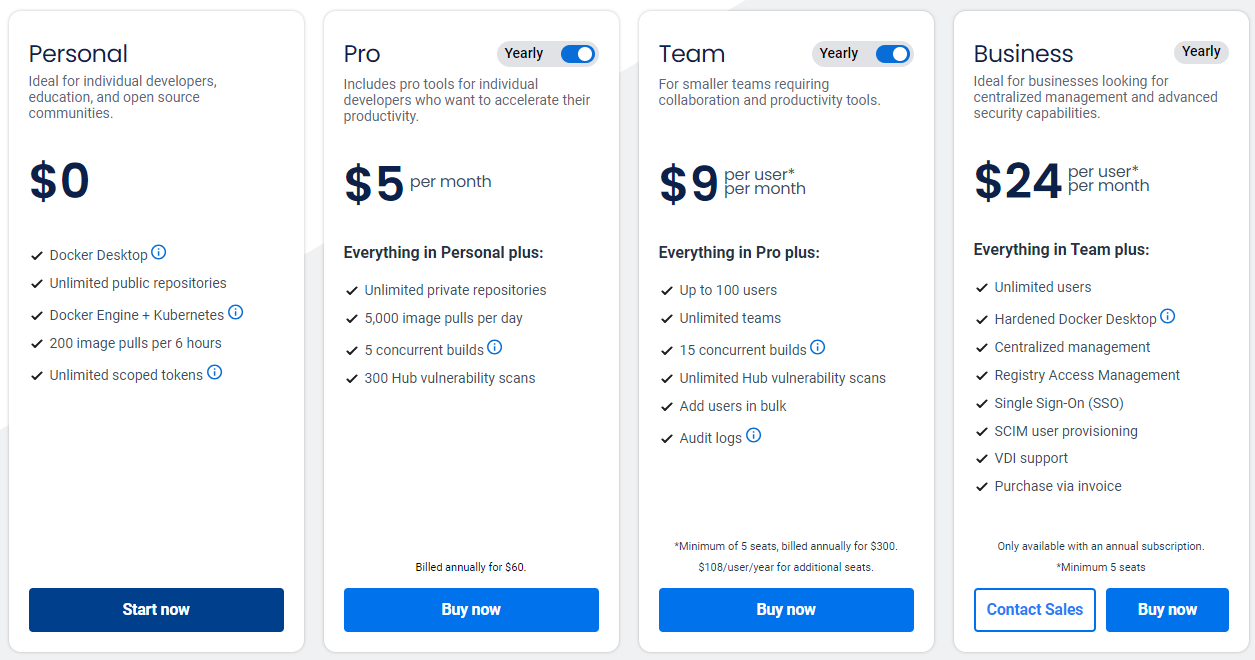Click the Team plan title
The width and height of the screenshot is (1255, 660).
(692, 54)
